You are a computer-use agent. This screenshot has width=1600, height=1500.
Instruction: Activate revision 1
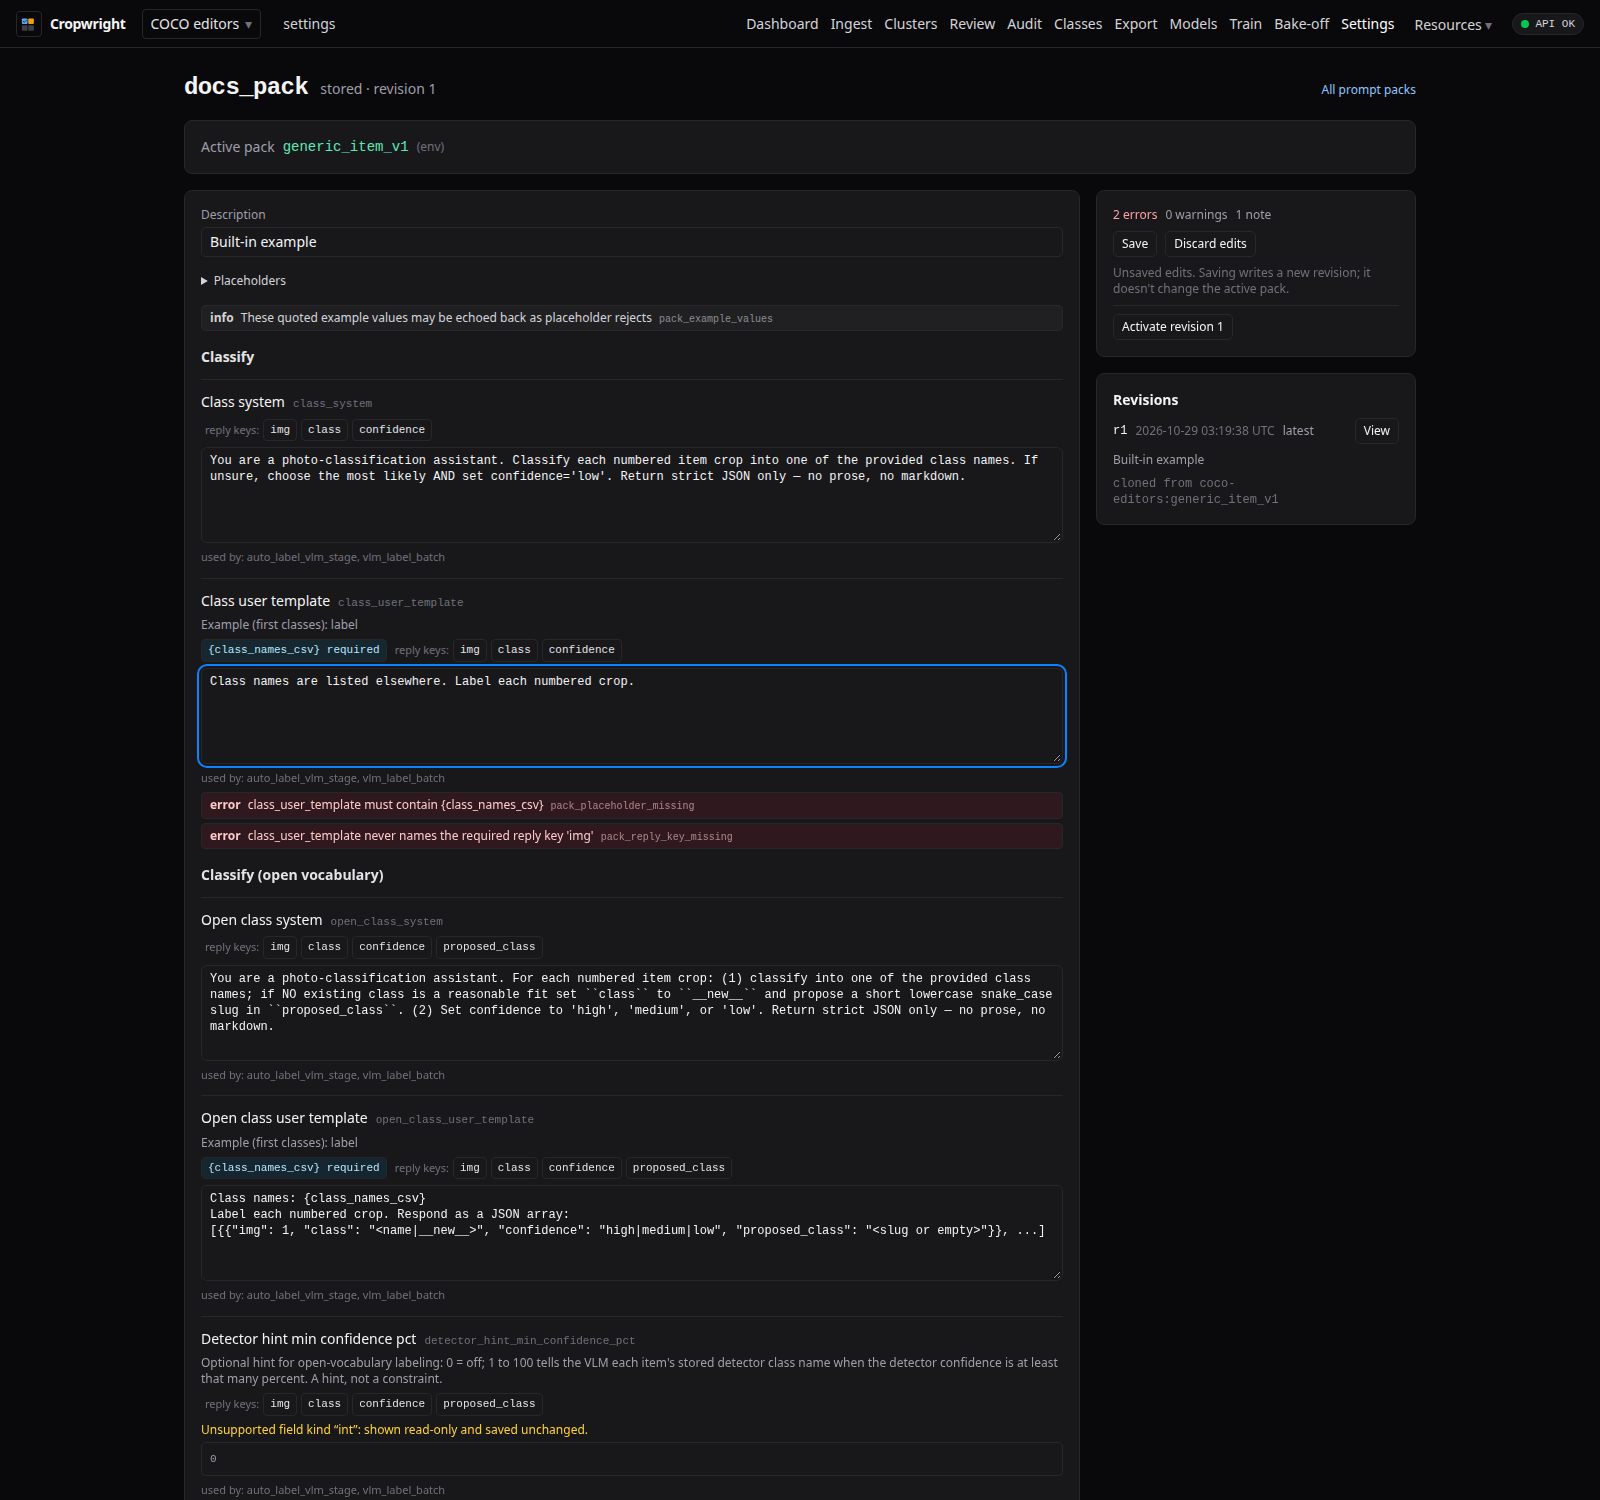(x=1172, y=327)
